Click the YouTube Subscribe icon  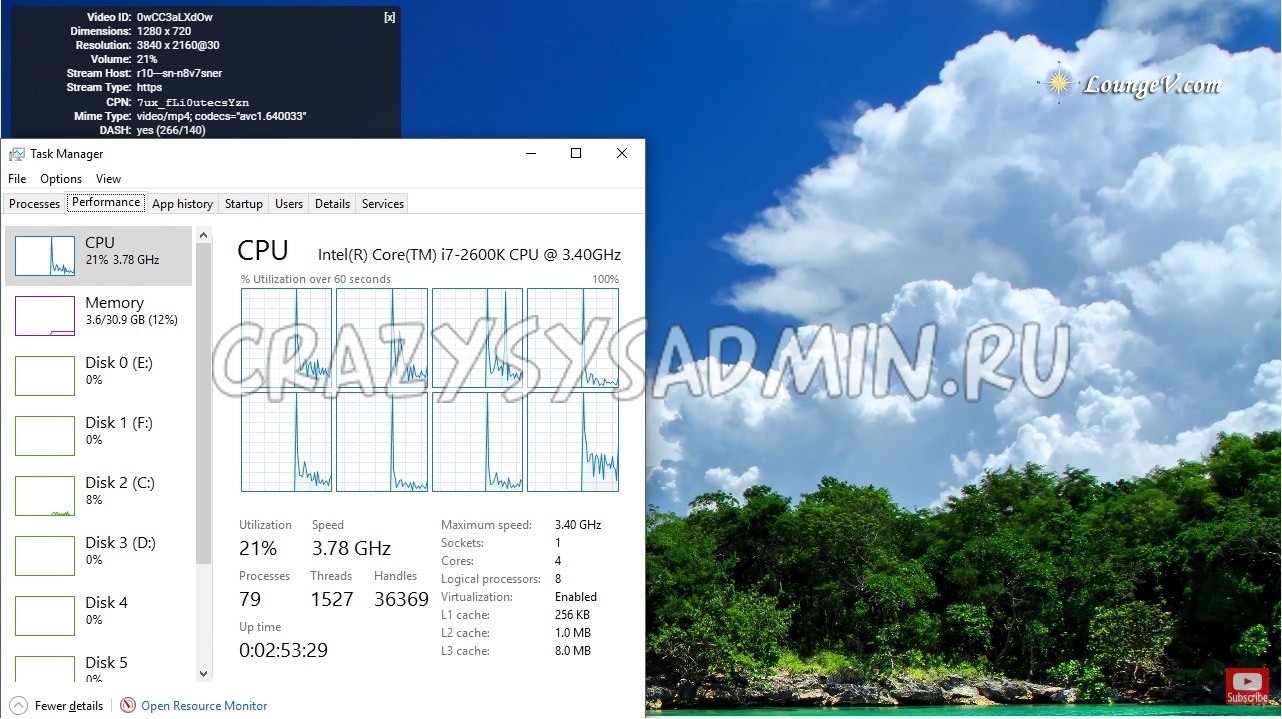click(x=1247, y=686)
